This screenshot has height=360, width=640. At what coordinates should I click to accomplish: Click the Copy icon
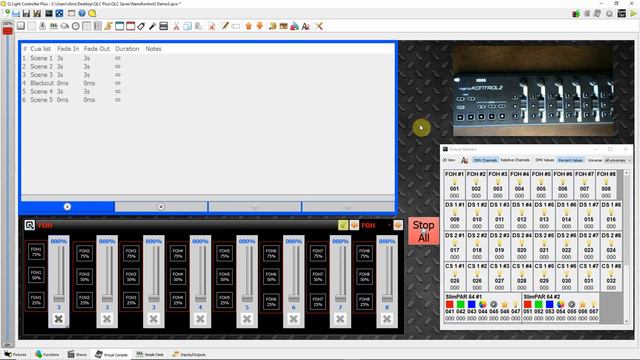[187, 26]
